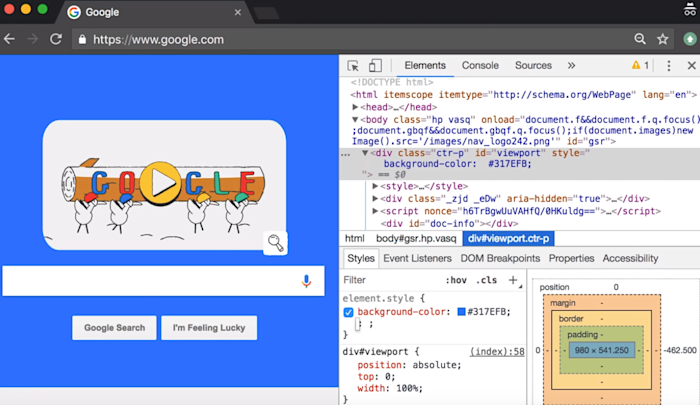The width and height of the screenshot is (700, 405).
Task: Click the margin label in the box model
Action: 562,303
